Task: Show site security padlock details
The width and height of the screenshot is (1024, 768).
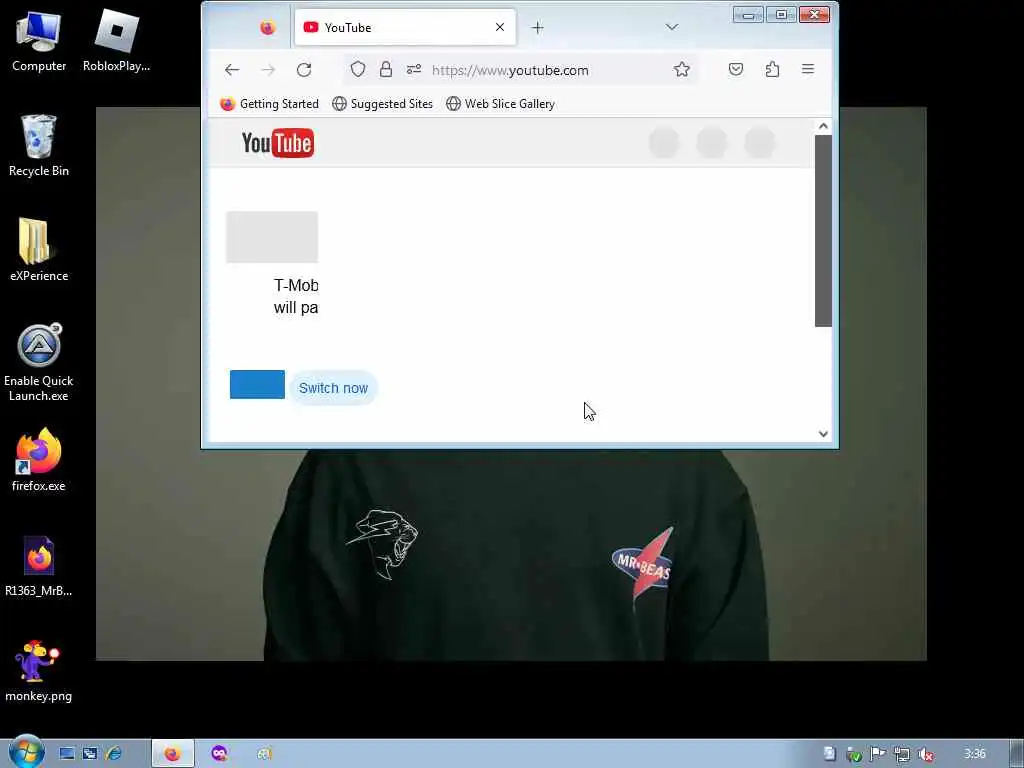Action: coord(386,69)
